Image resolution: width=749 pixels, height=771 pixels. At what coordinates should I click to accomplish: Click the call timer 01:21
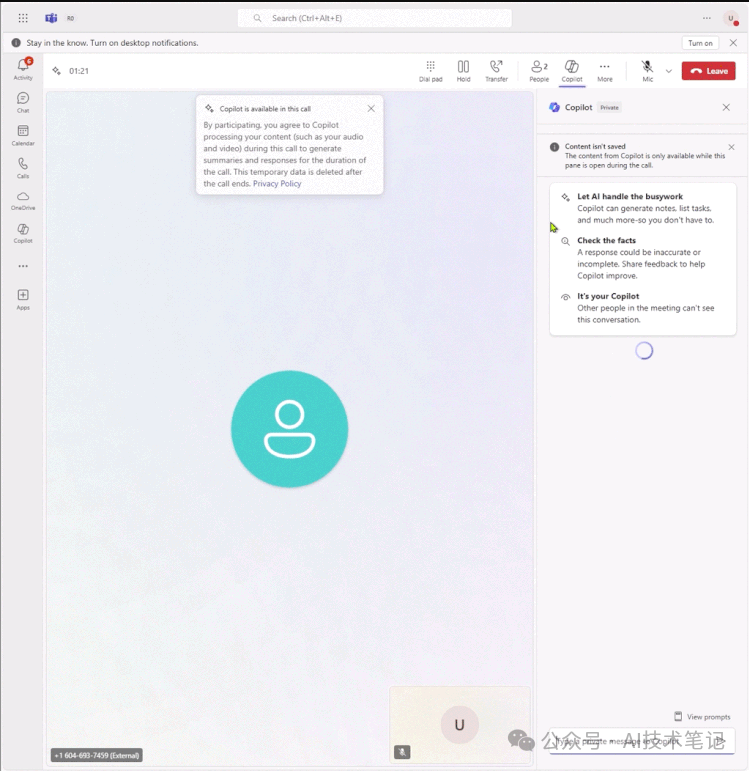[x=79, y=71]
